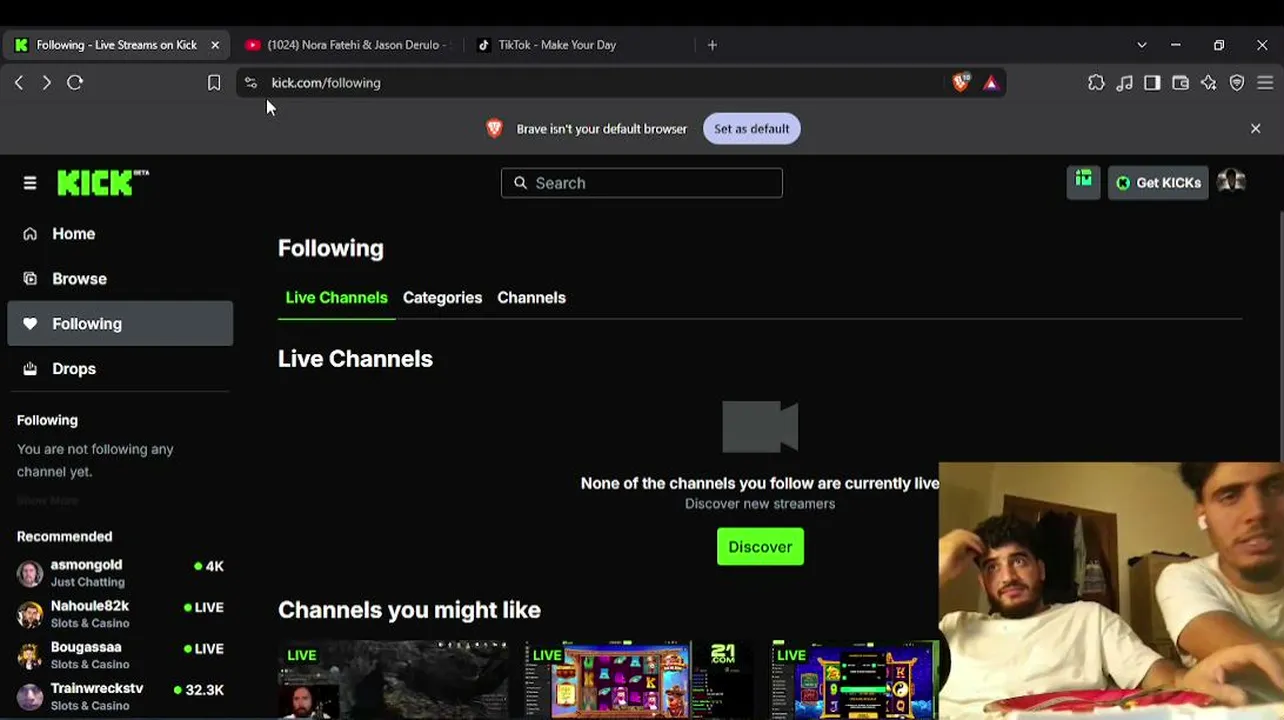This screenshot has height=720, width=1284.
Task: Go to Home in the sidebar
Action: [x=120, y=234]
